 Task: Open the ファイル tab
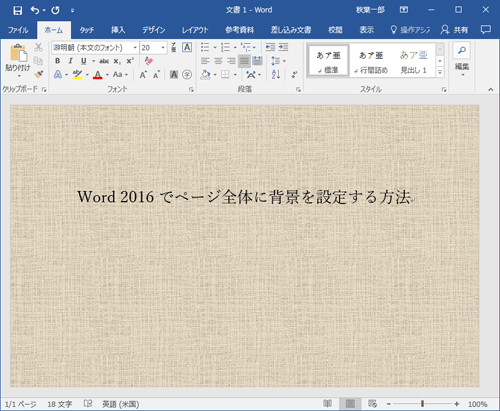click(x=18, y=30)
